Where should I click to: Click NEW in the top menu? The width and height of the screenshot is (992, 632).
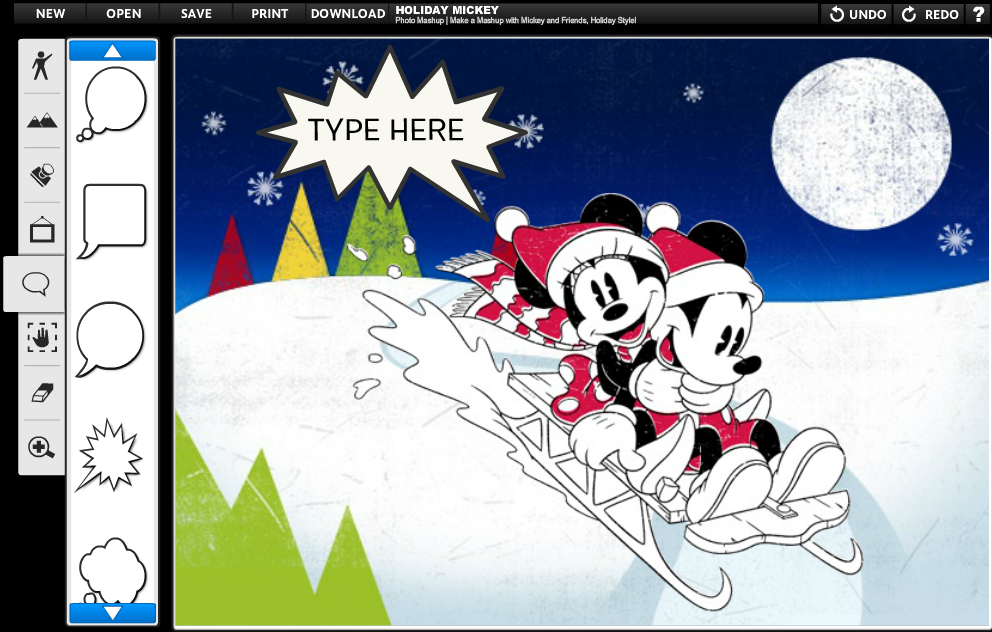coord(51,13)
